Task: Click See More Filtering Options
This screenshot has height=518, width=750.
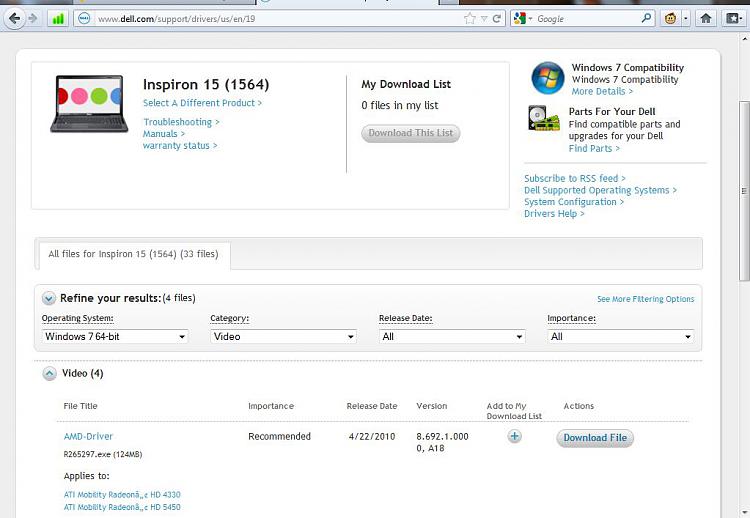Action: 645,299
